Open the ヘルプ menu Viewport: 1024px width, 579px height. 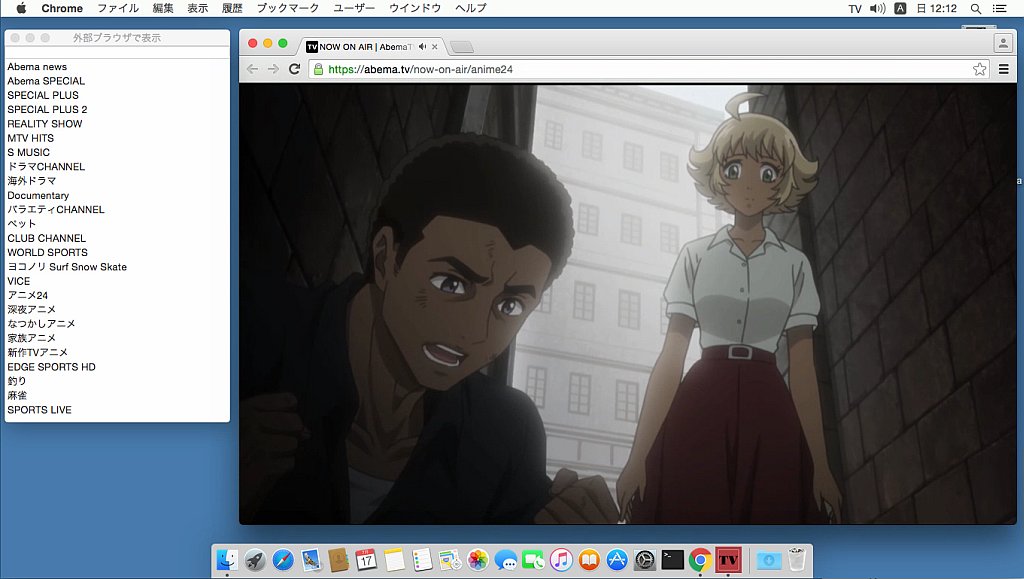[x=471, y=8]
